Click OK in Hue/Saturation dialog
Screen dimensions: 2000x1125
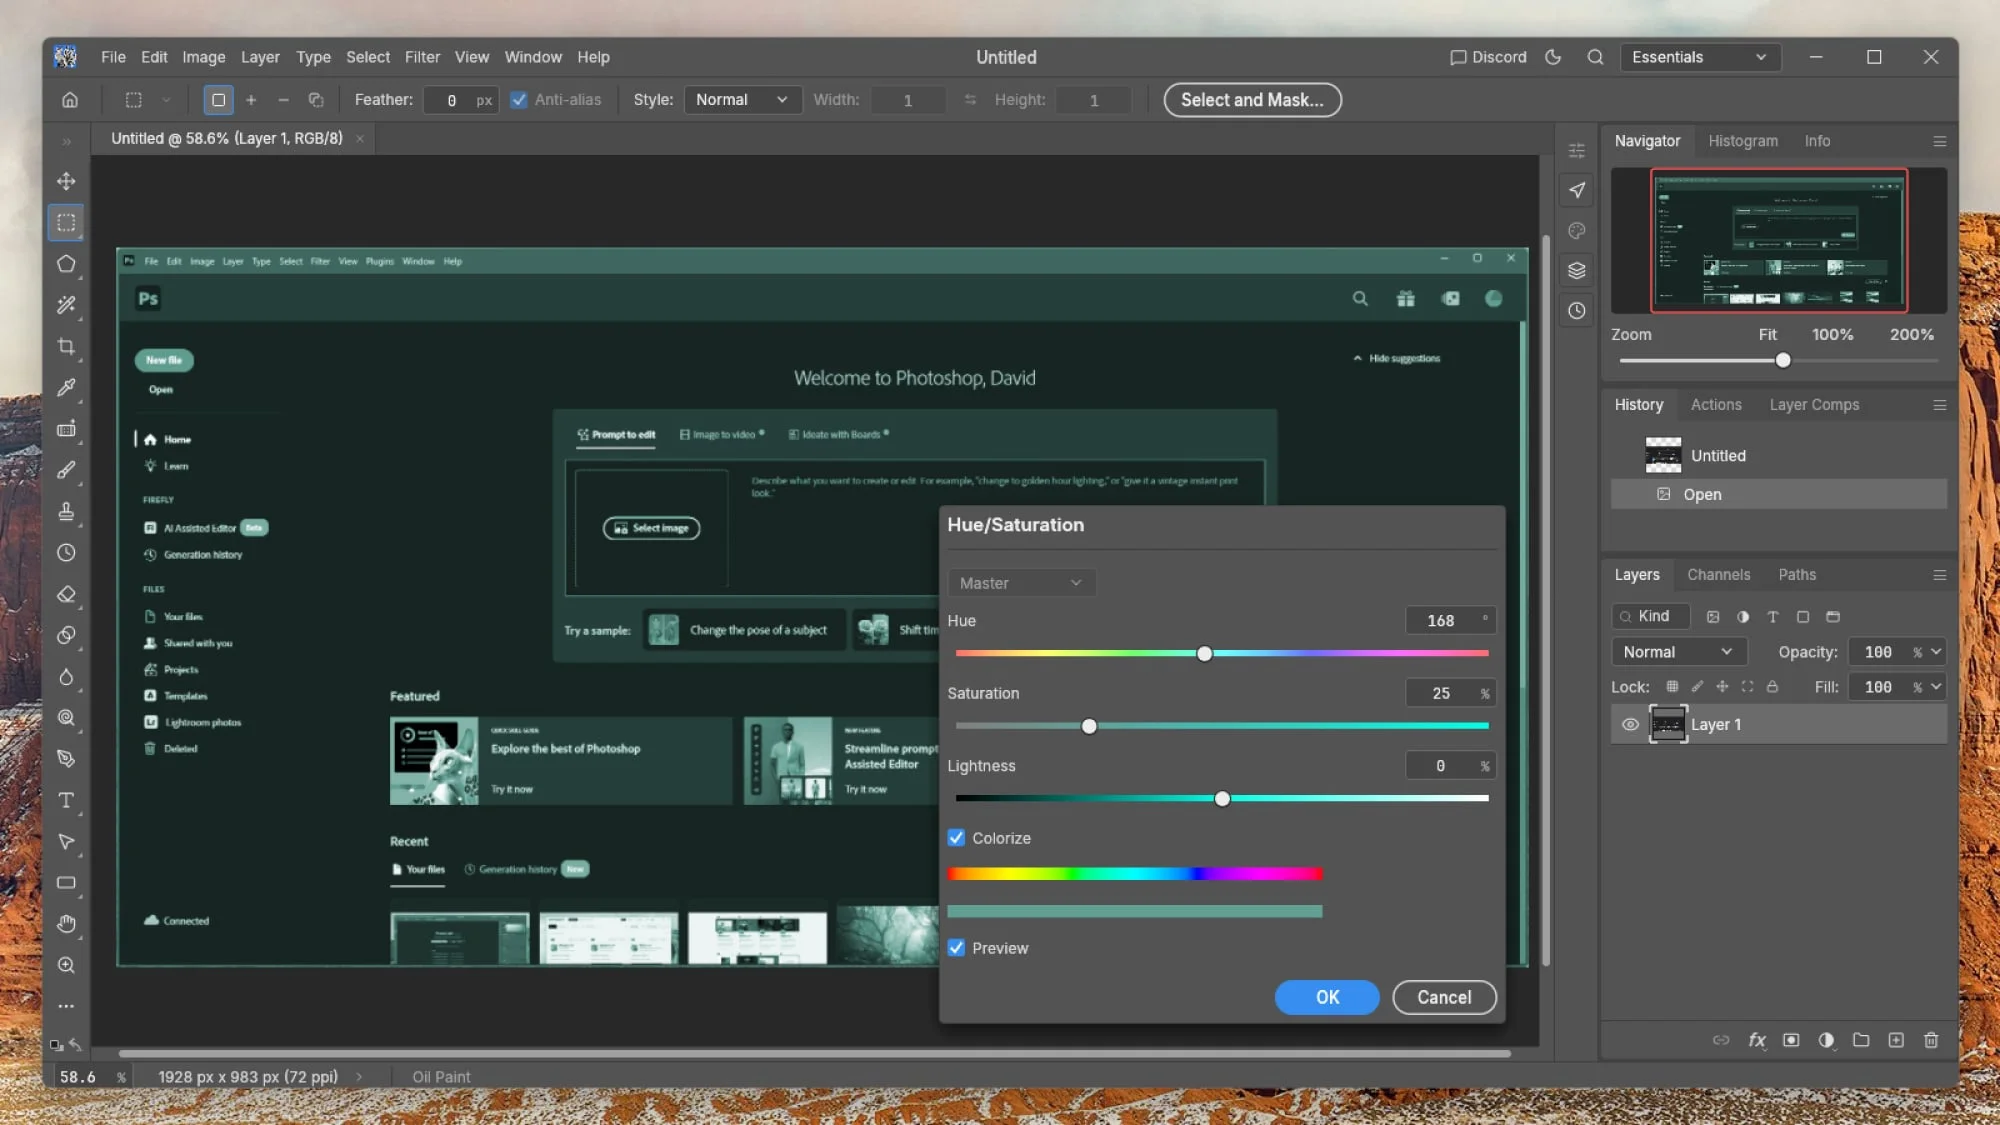pyautogui.click(x=1327, y=997)
